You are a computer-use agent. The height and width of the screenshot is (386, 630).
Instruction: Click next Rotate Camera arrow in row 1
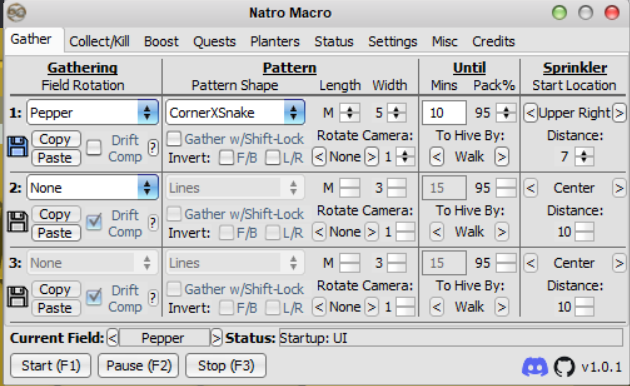coord(372,157)
